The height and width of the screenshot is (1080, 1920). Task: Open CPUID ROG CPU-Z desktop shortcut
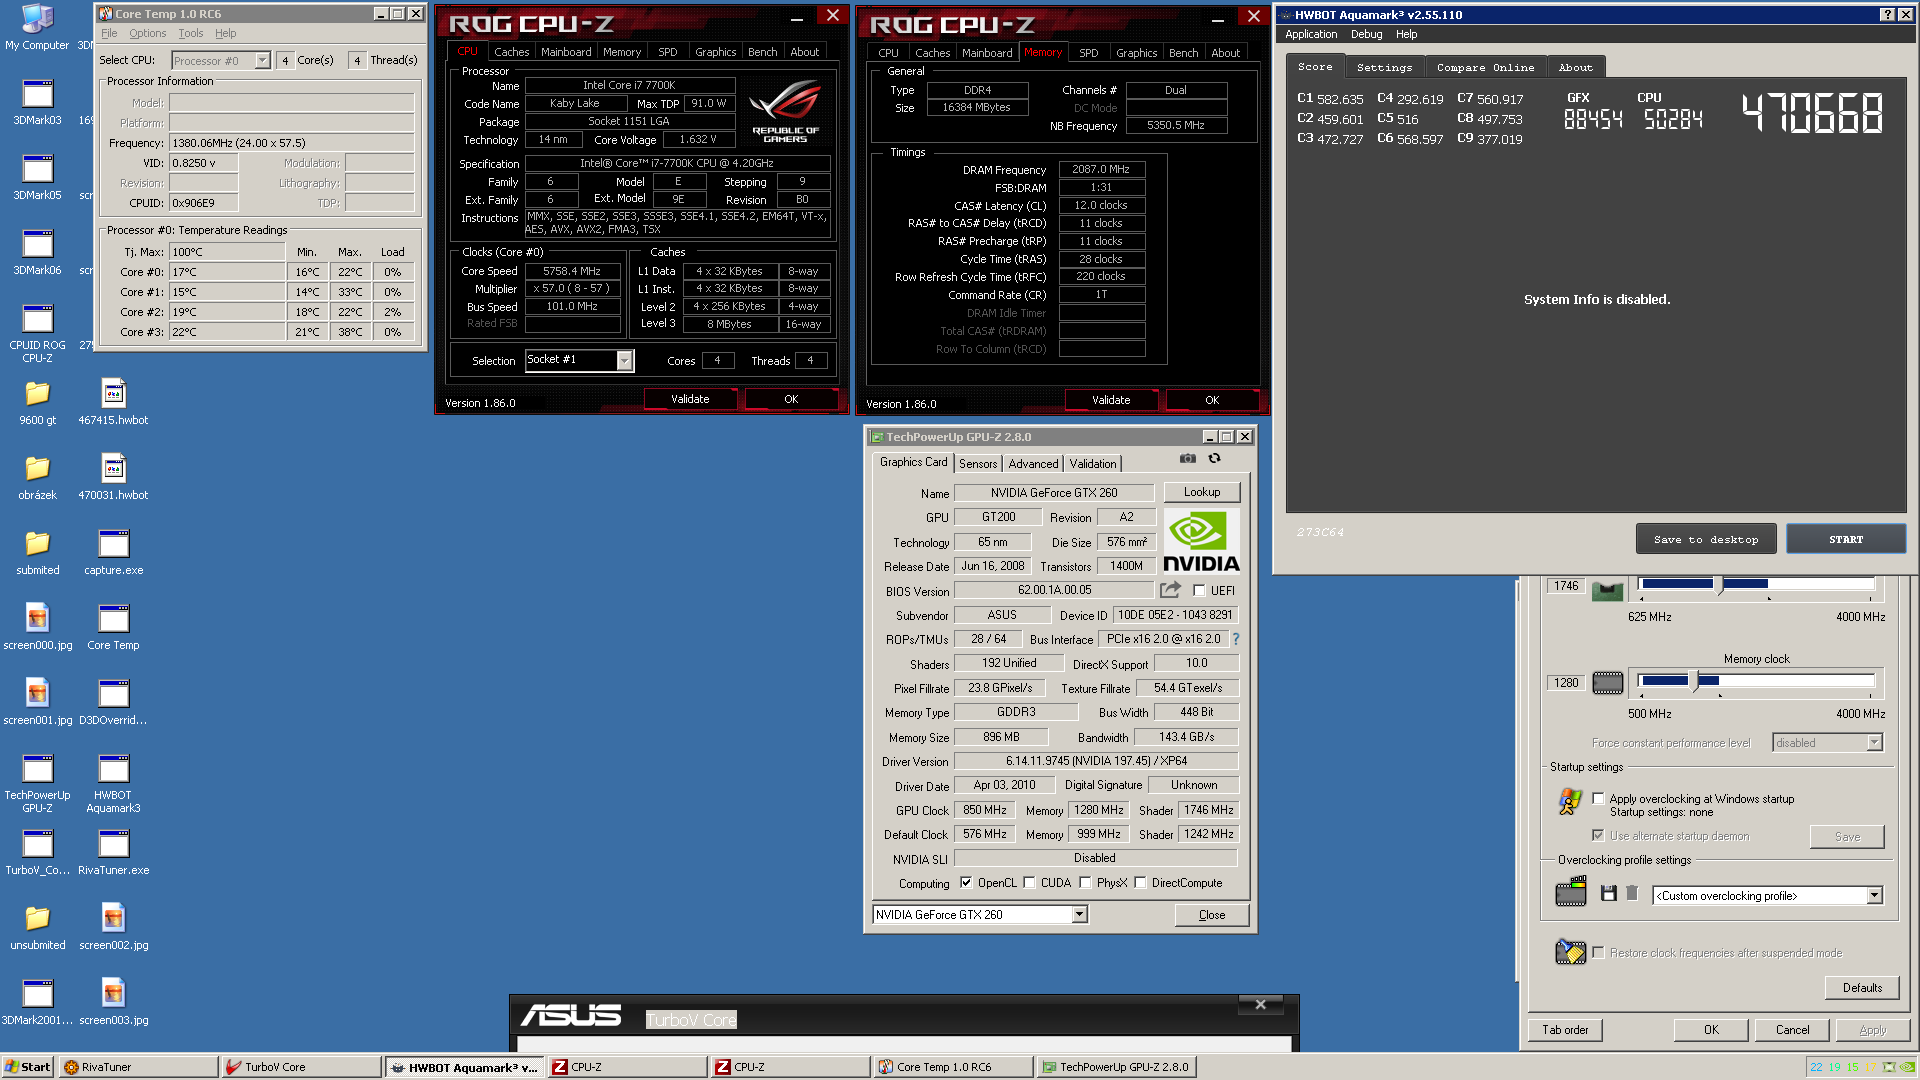(38, 334)
